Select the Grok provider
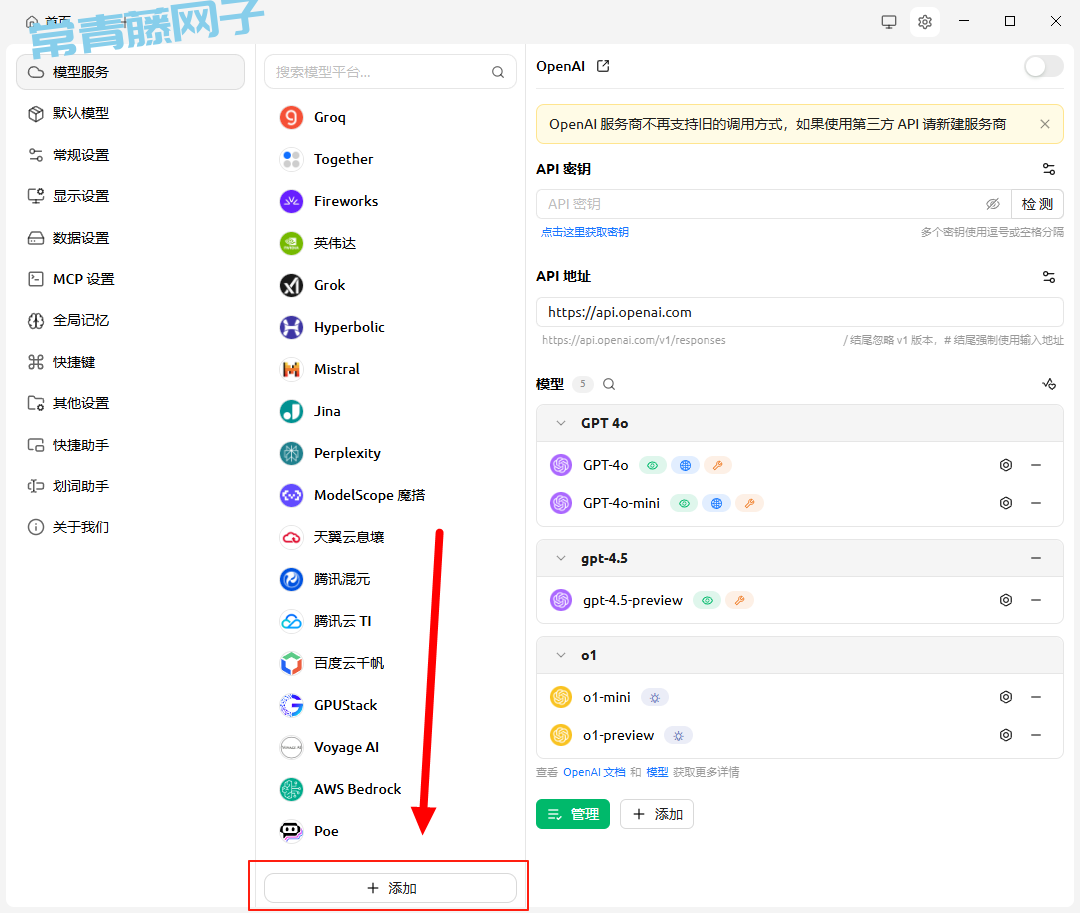This screenshot has width=1080, height=913. tap(391, 286)
